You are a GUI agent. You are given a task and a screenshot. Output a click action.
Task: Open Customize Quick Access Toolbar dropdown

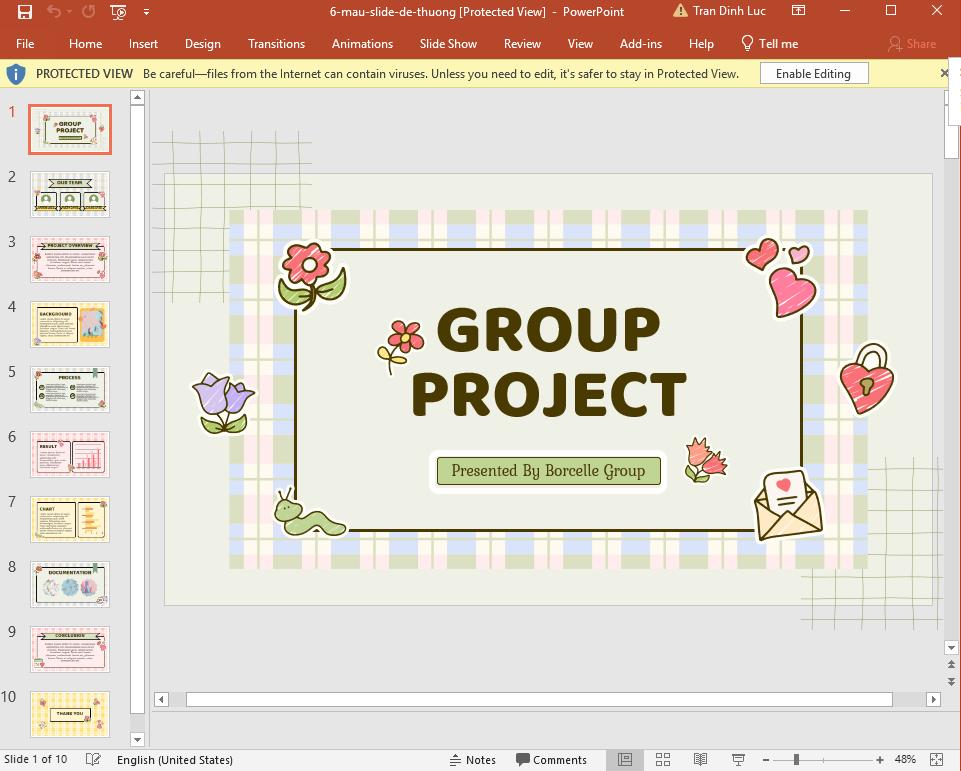pyautogui.click(x=146, y=11)
